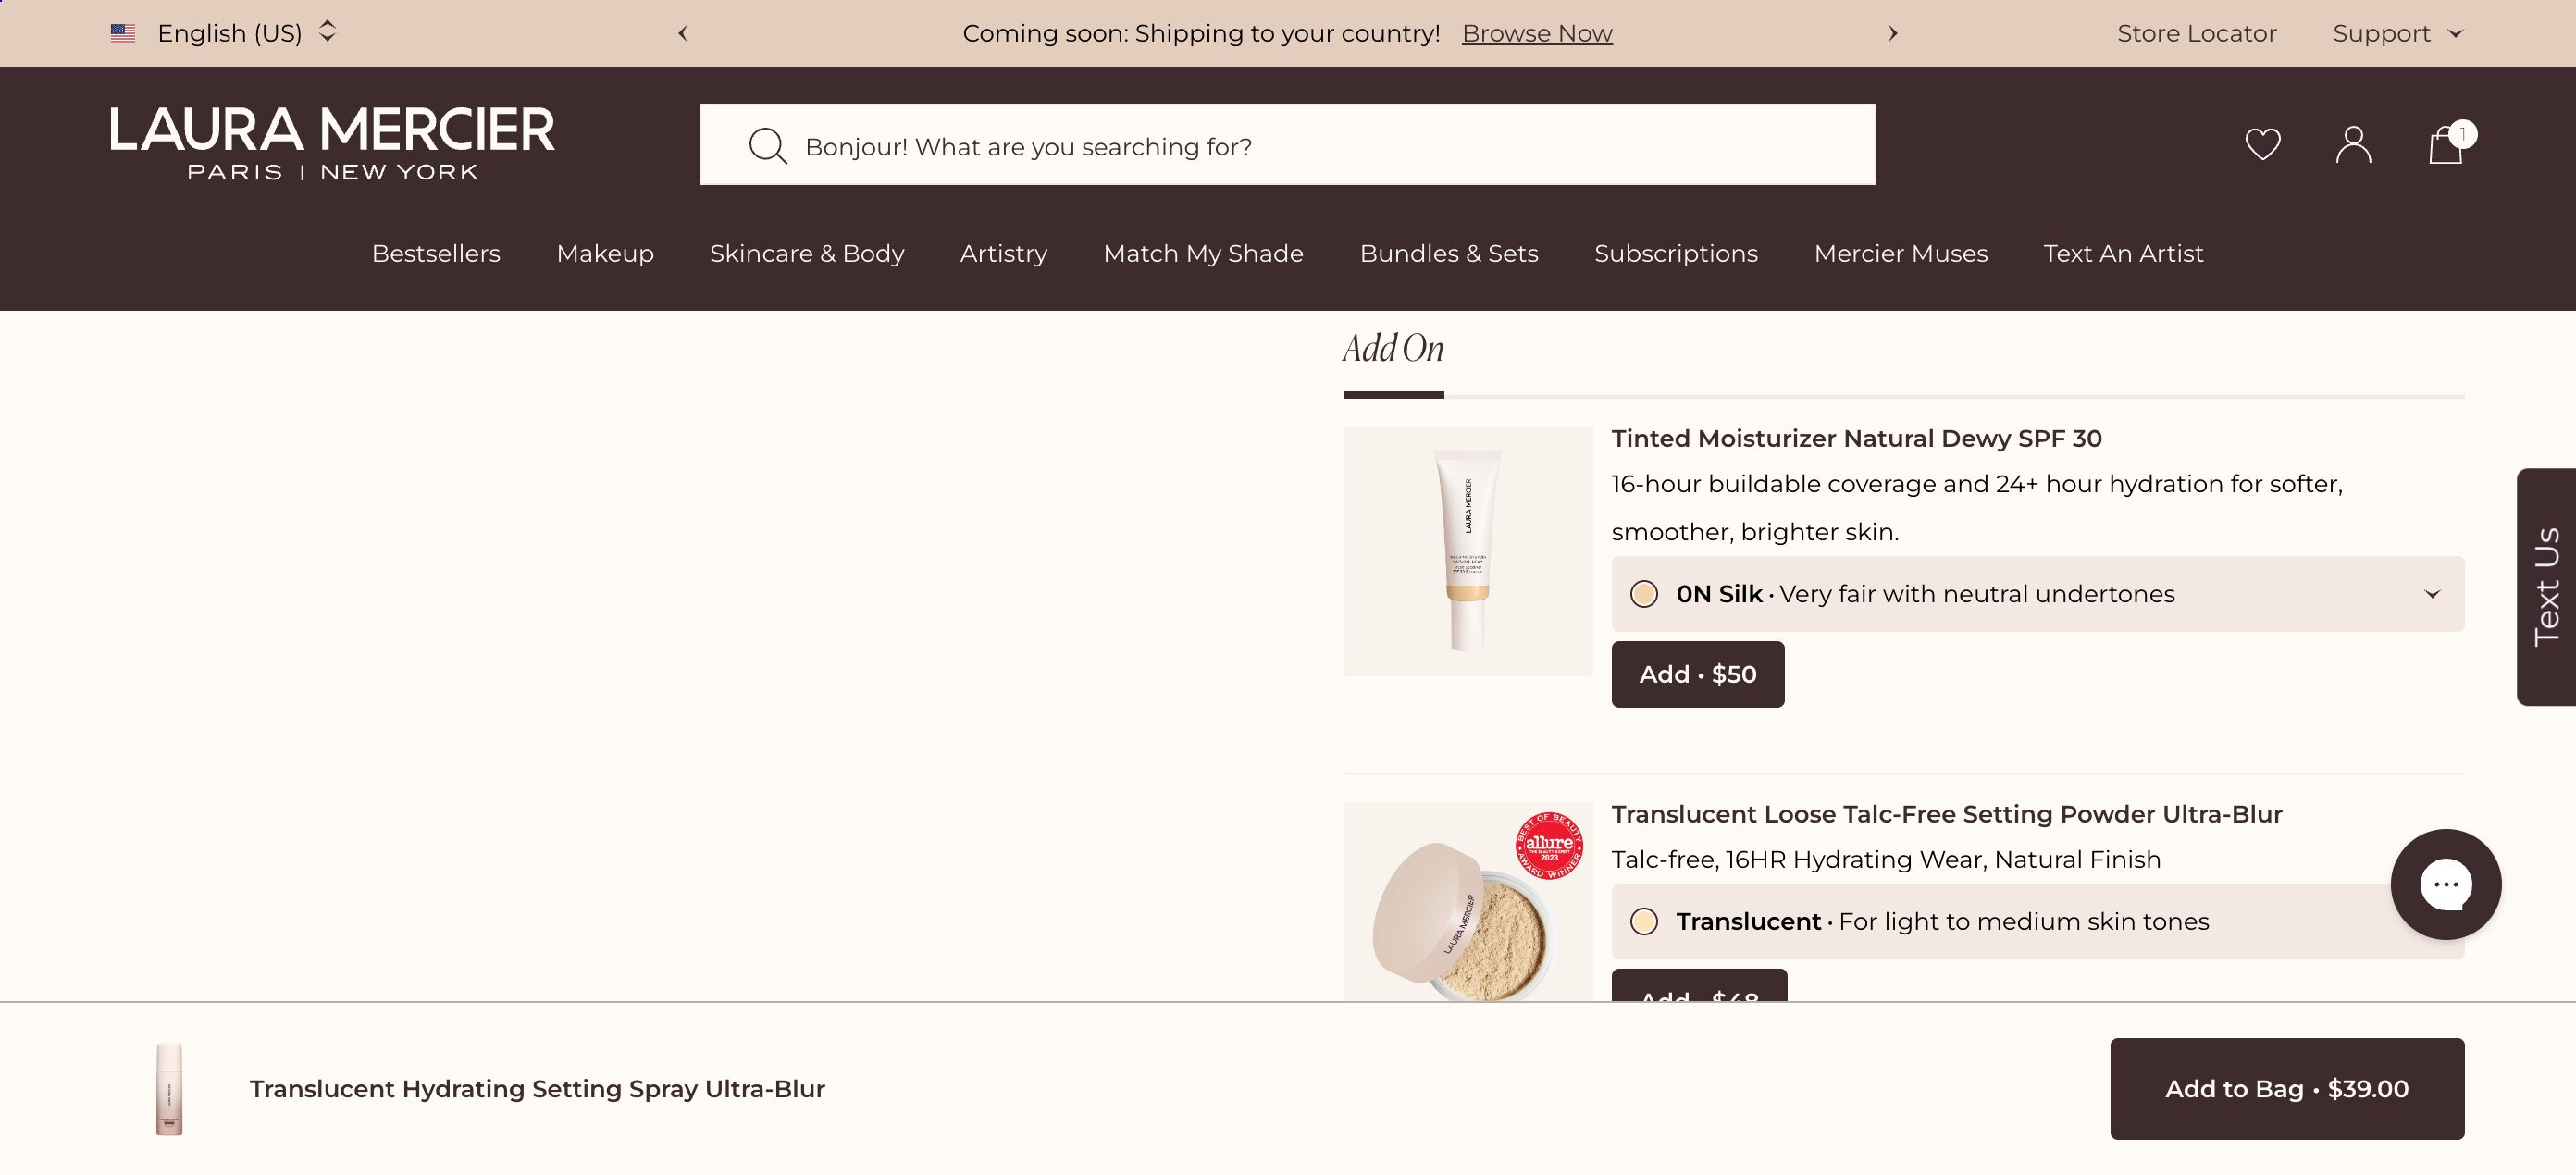Open the Translucent shade dropdown

point(2037,921)
